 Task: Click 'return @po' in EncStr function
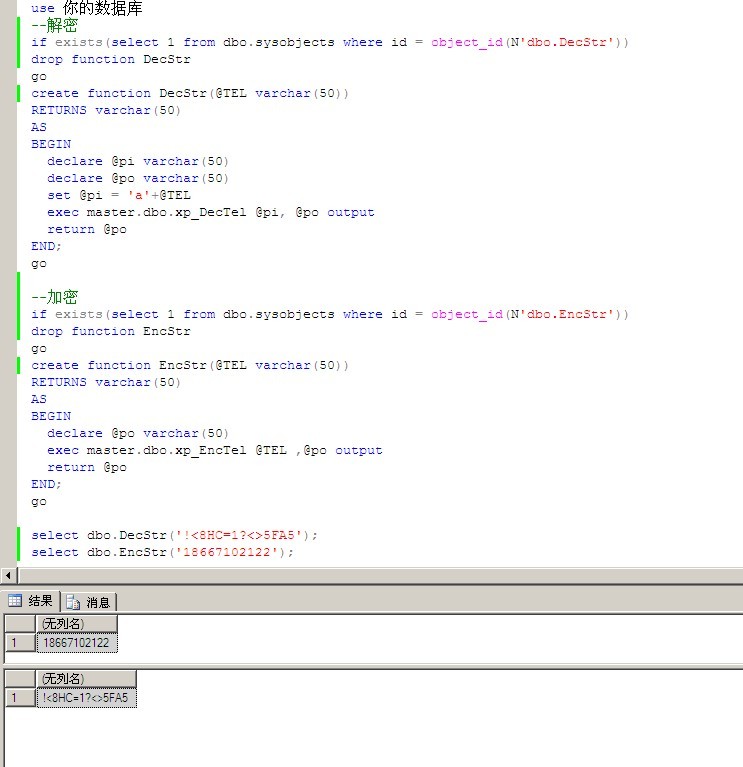[x=87, y=467]
